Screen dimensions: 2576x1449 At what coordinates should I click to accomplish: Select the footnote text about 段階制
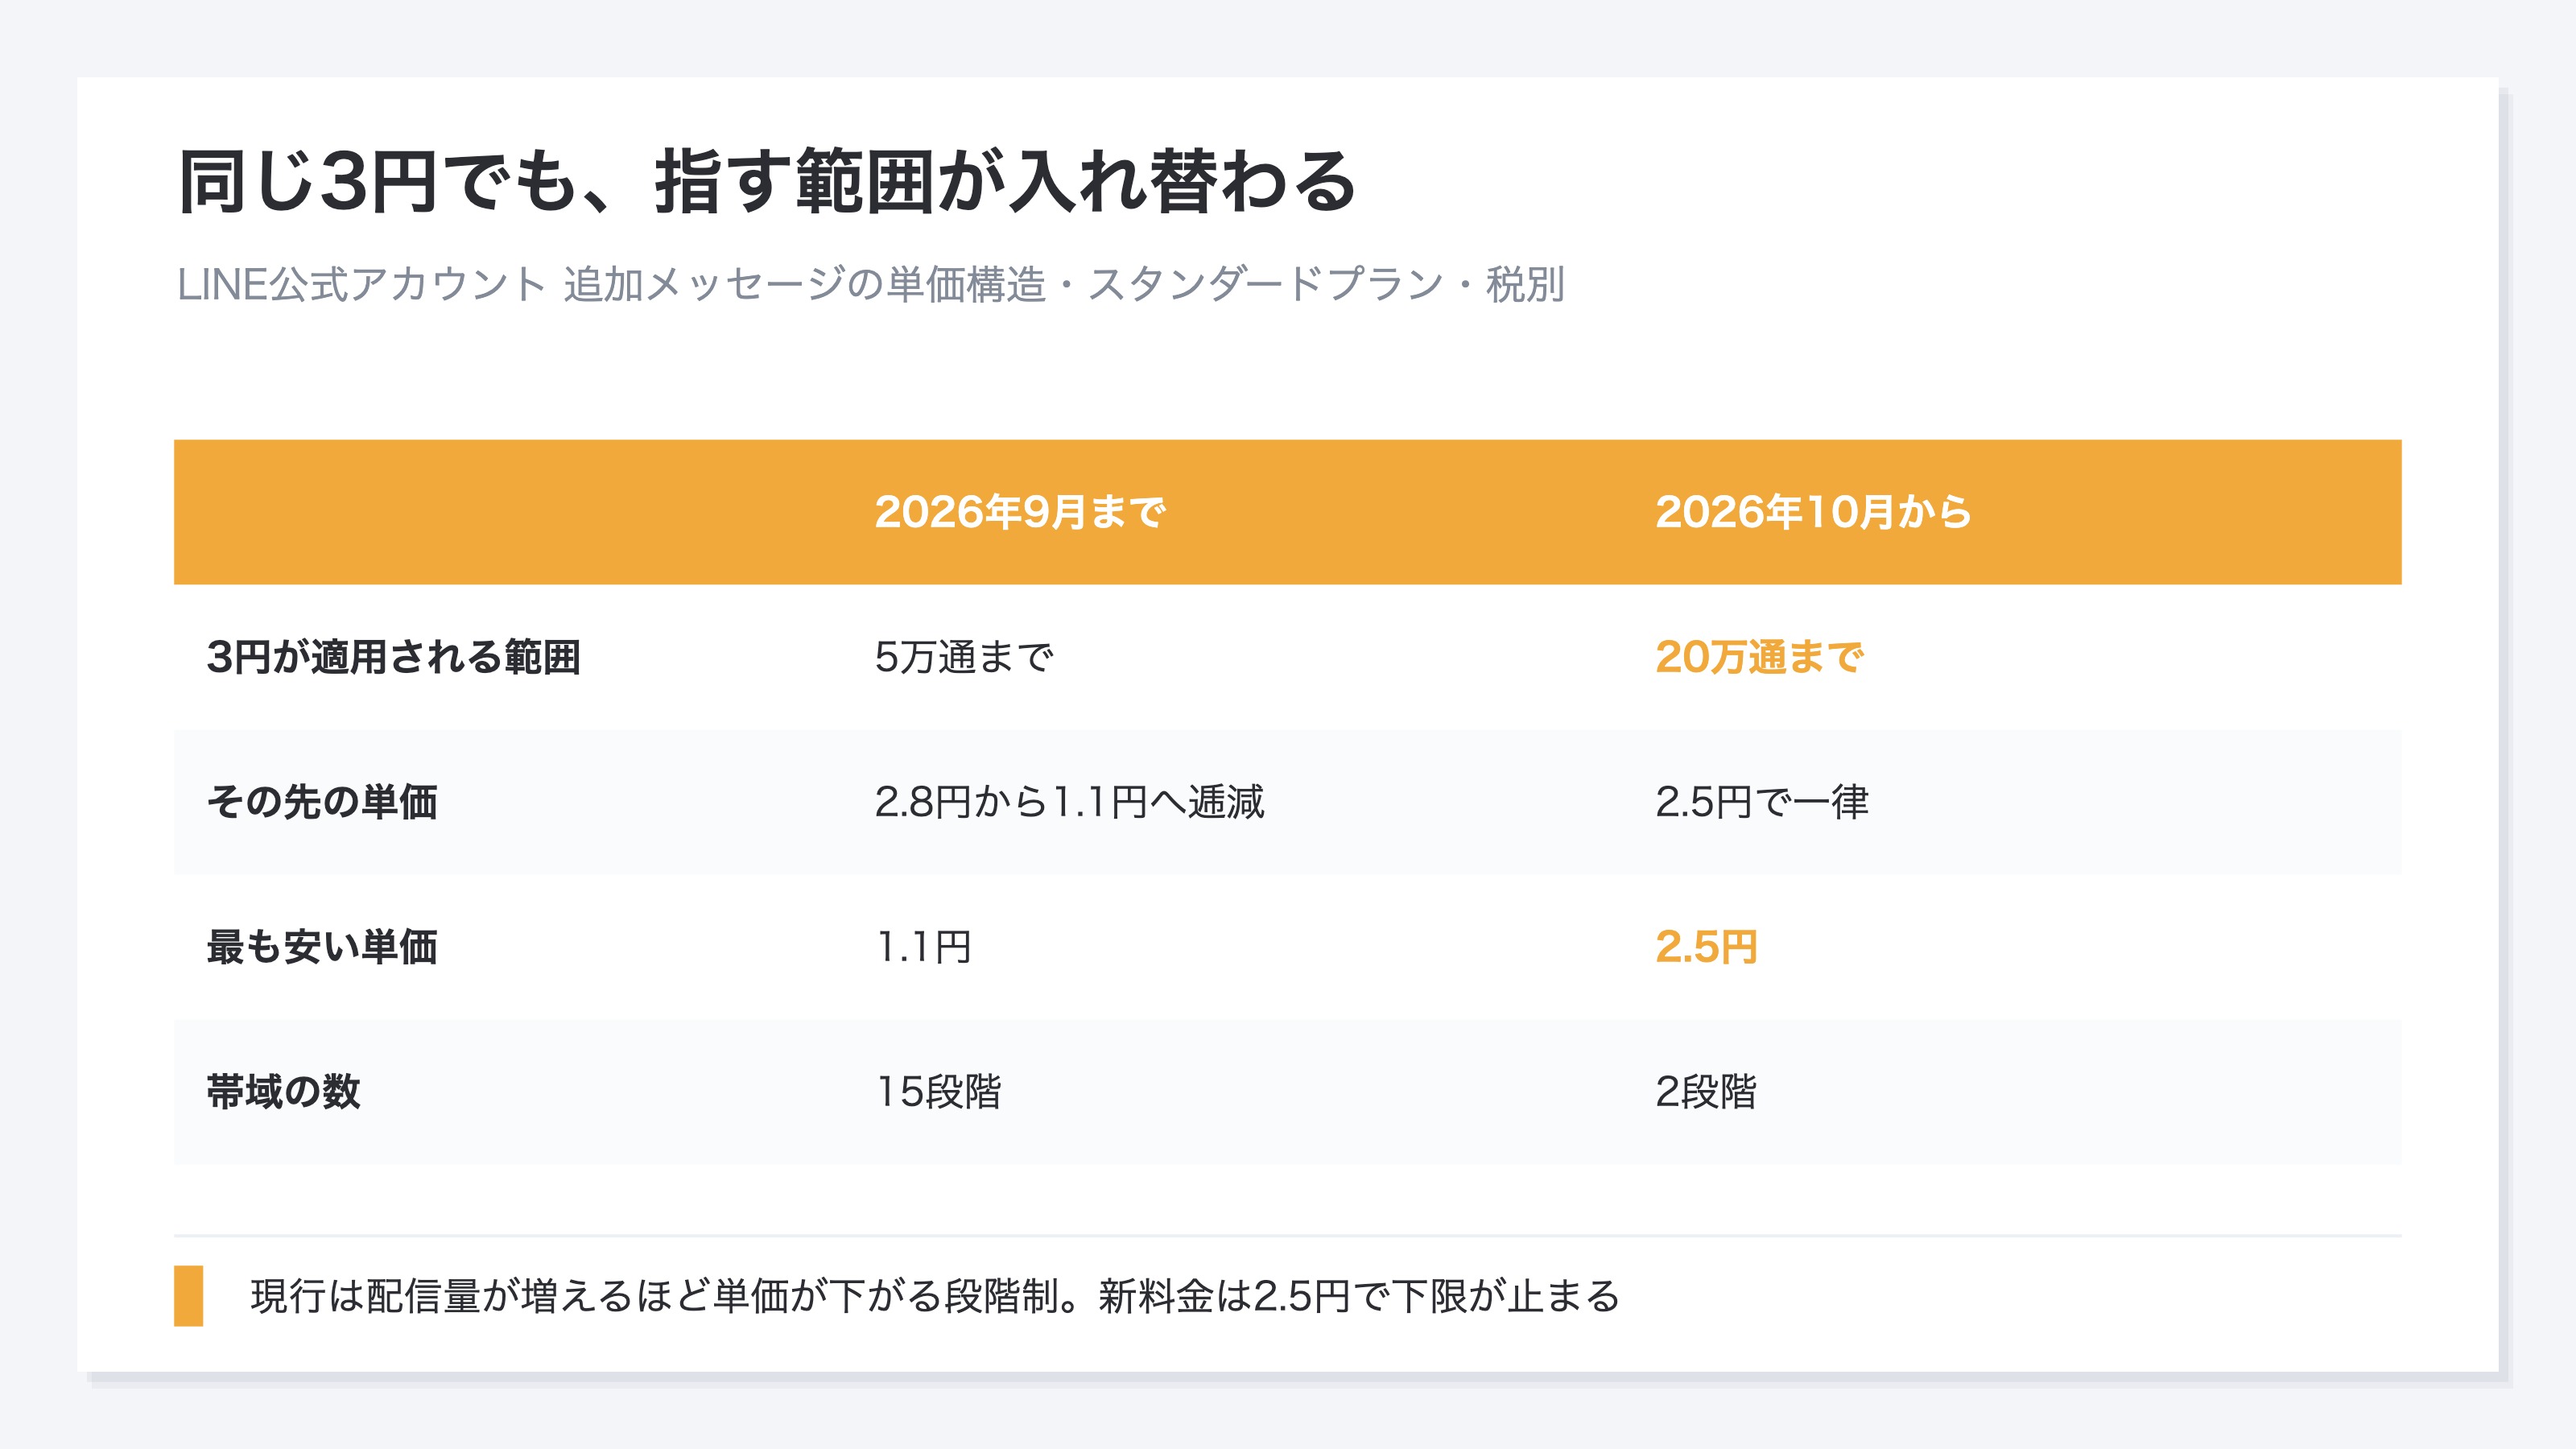(x=935, y=1296)
